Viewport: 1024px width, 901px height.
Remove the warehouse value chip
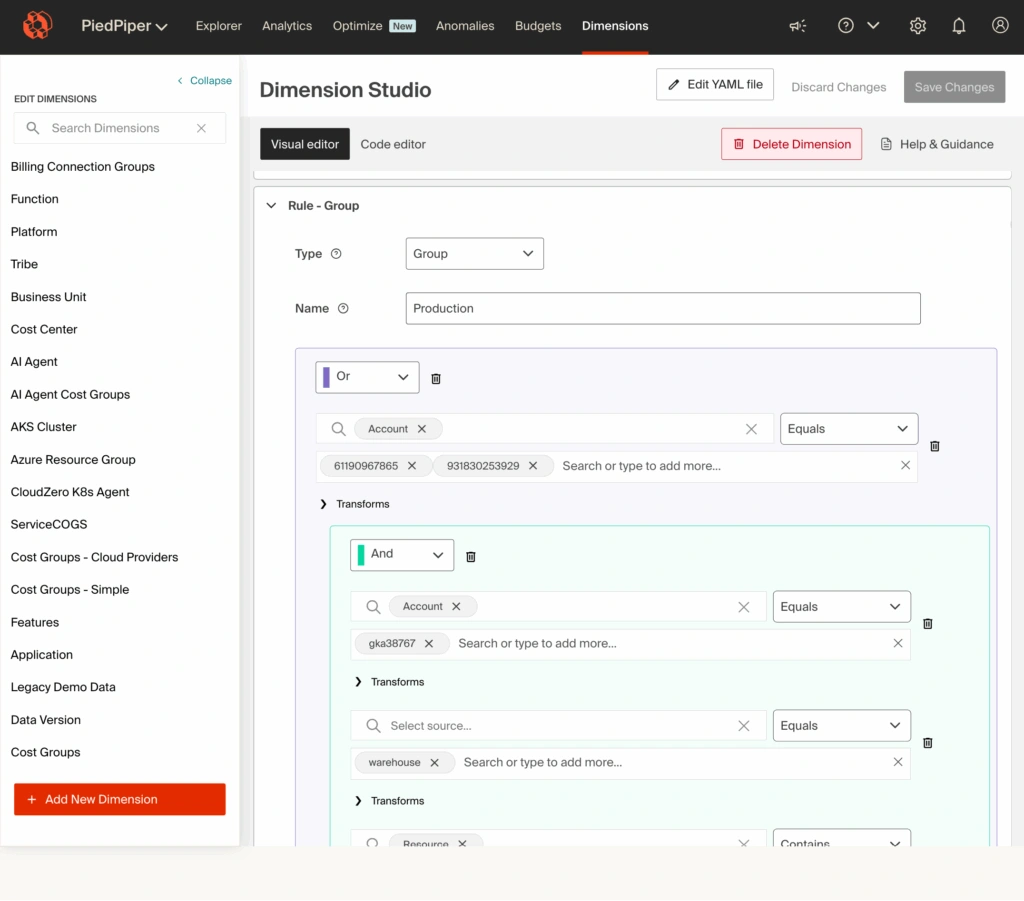click(434, 763)
